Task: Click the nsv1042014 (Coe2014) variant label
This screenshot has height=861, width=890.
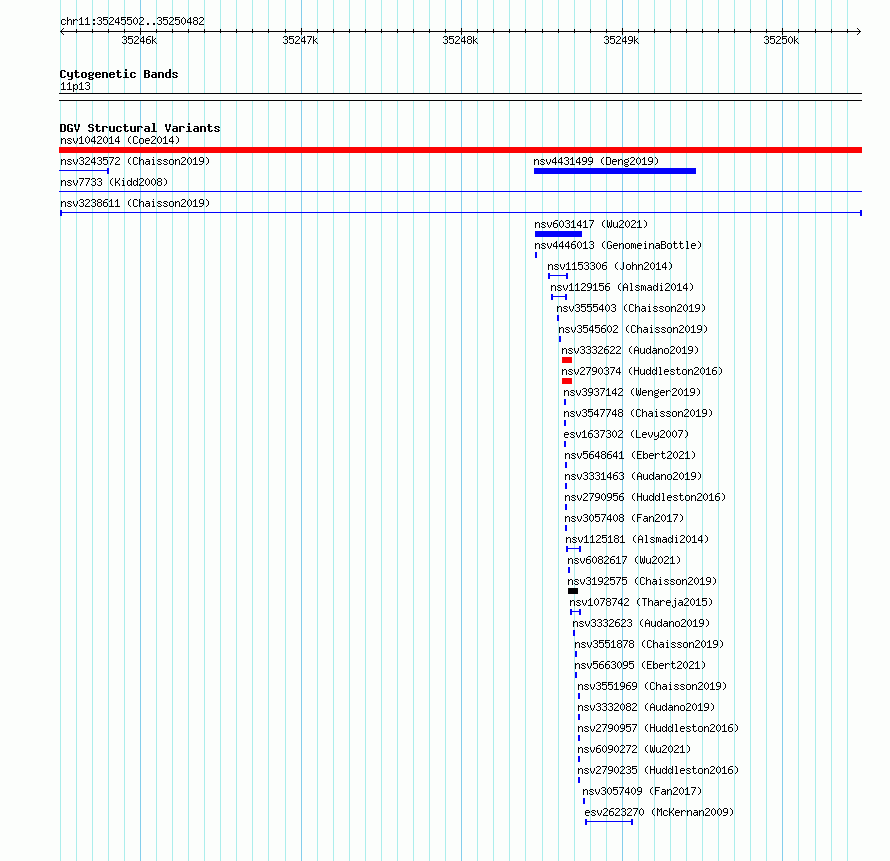Action: click(x=120, y=140)
